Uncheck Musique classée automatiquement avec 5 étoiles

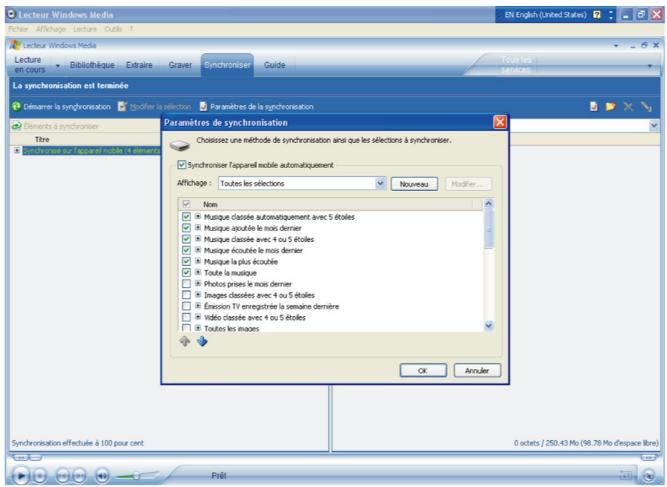pyautogui.click(x=186, y=217)
